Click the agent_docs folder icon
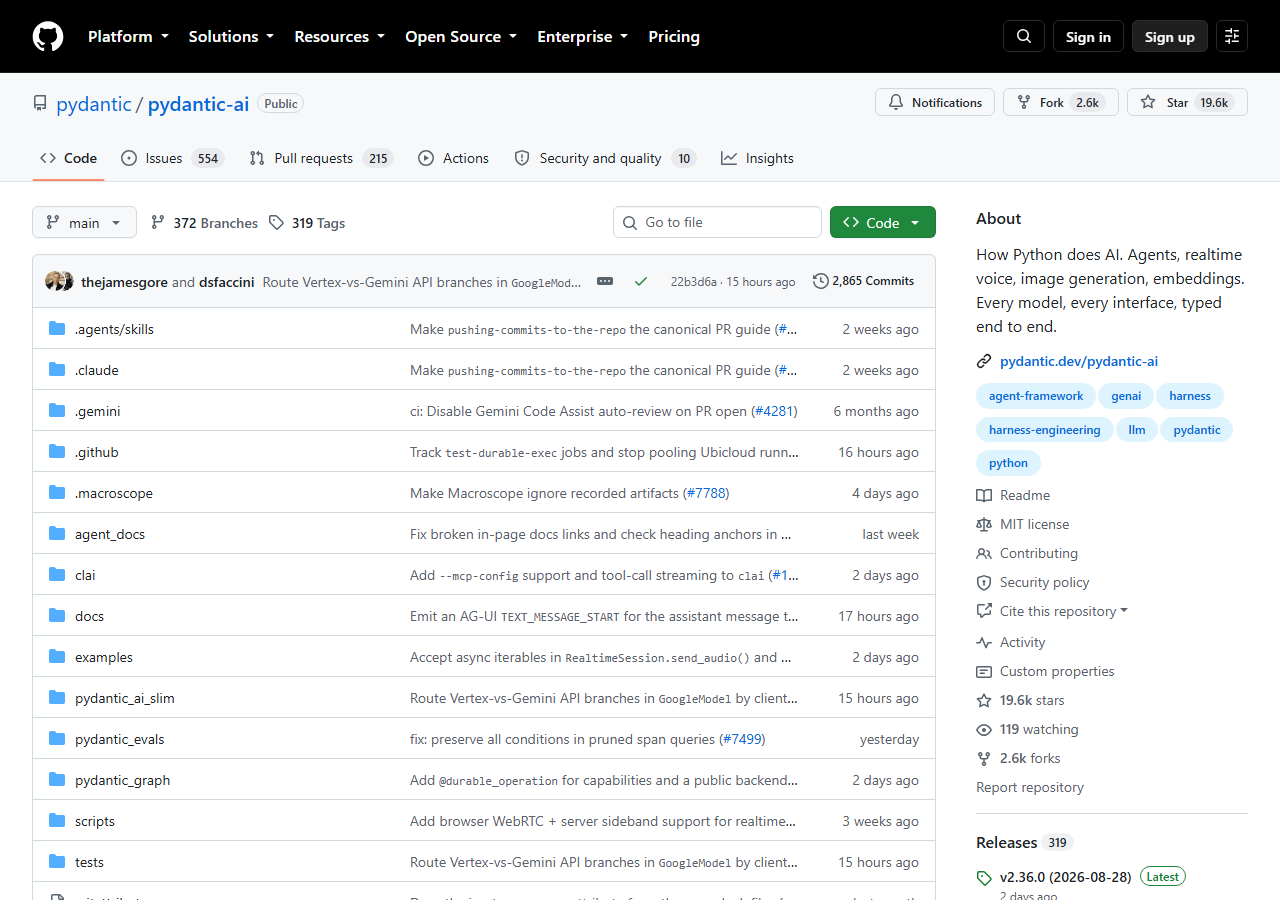Screen dimensions: 1280x900 point(57,534)
